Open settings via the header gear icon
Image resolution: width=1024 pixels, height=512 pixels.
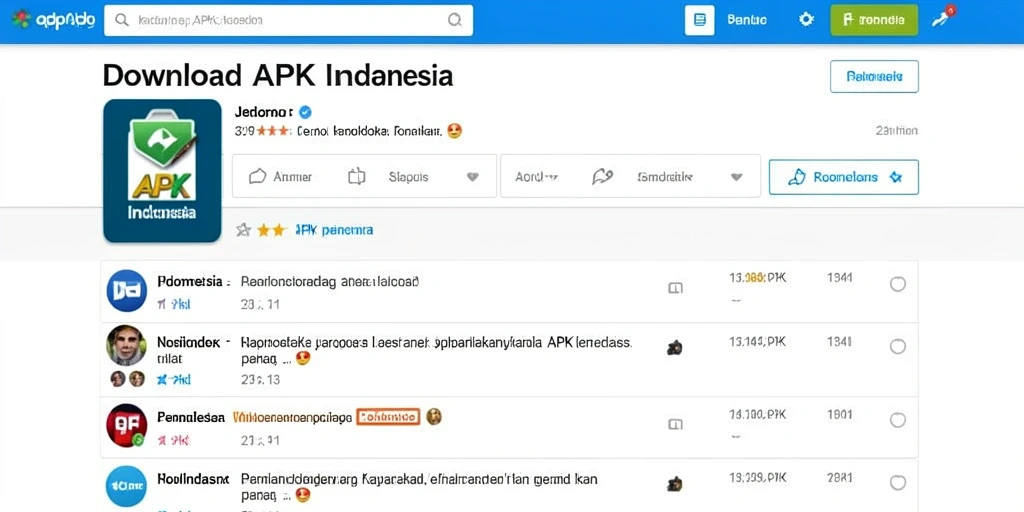point(807,20)
